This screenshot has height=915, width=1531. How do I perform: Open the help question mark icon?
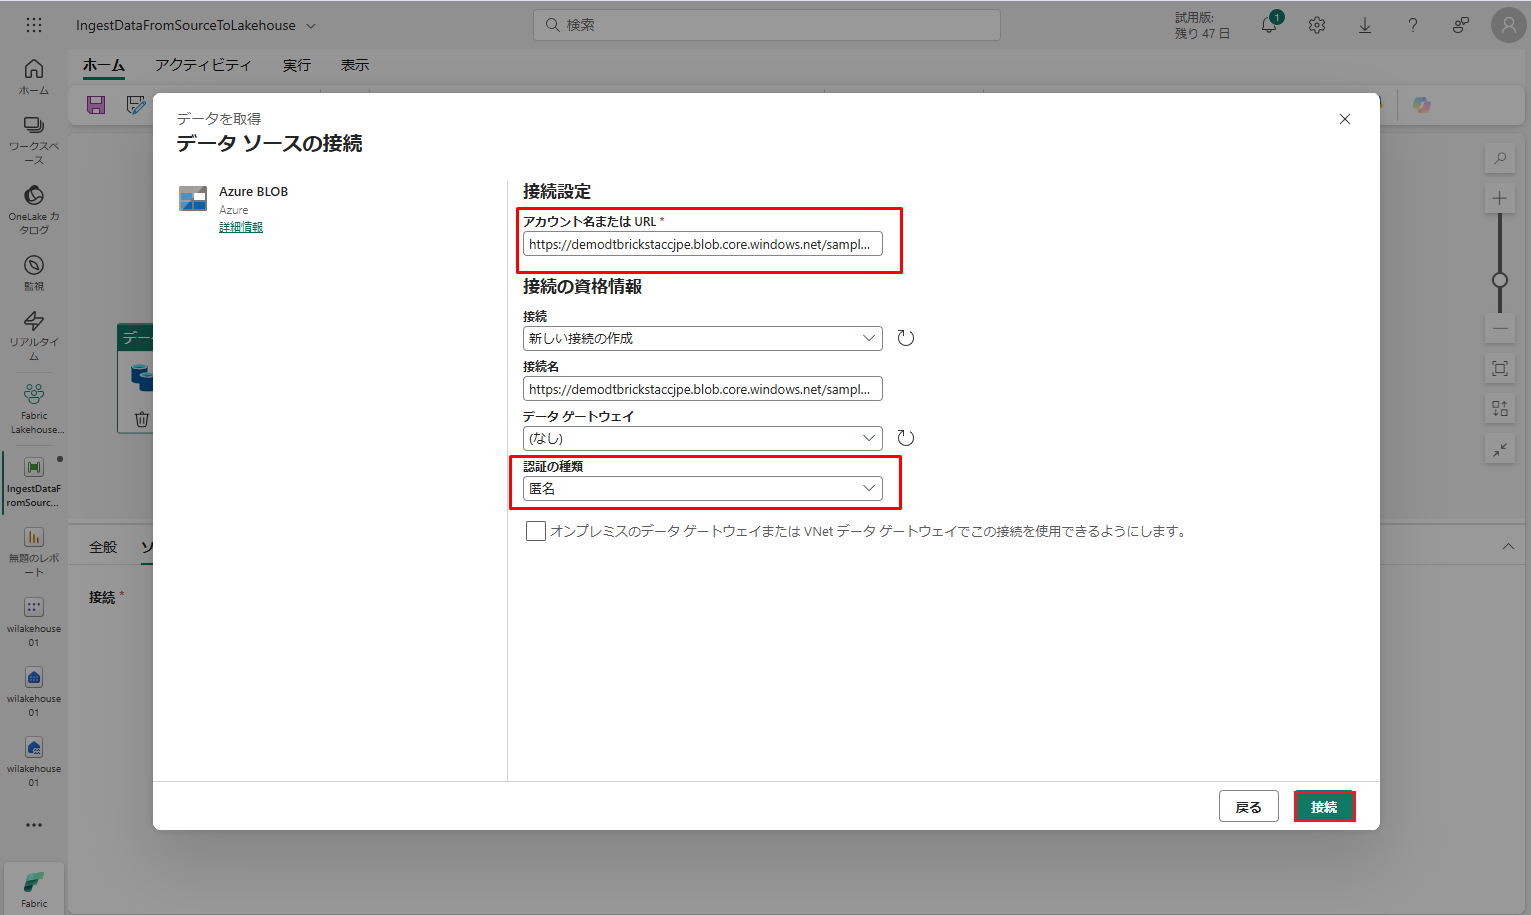1413,25
